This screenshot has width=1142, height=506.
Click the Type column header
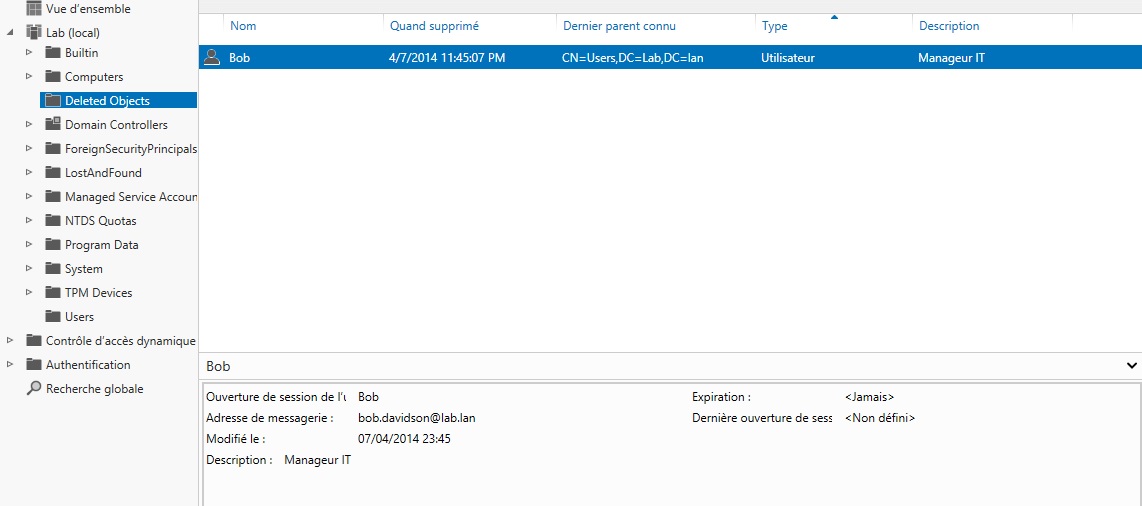click(x=775, y=26)
